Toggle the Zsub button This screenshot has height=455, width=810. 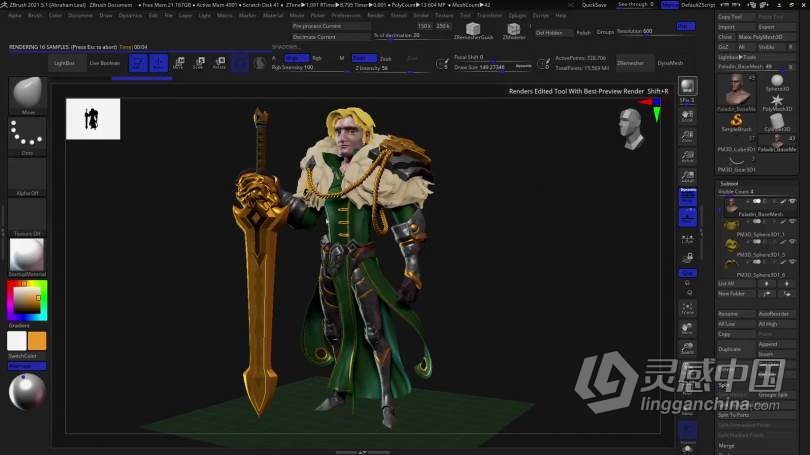(x=385, y=58)
